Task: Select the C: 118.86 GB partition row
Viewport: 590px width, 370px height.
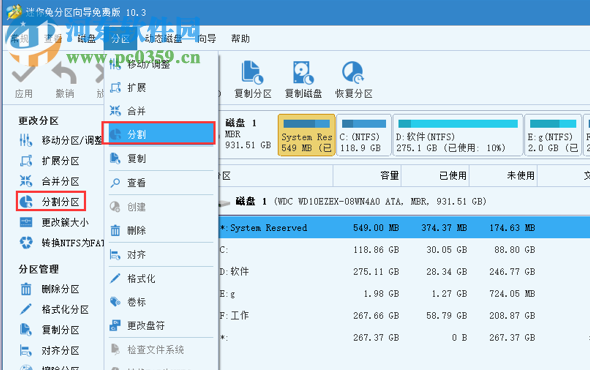Action: click(x=404, y=250)
